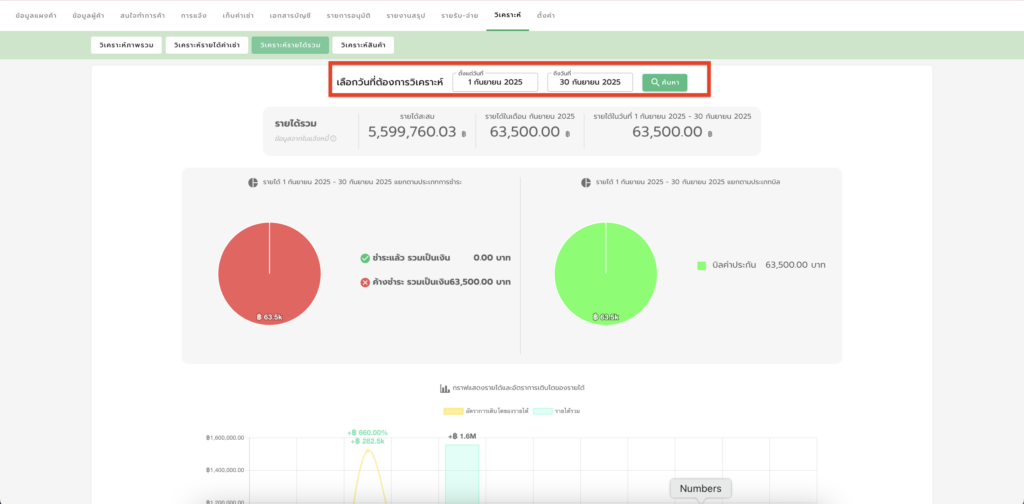Click the pie icon of bill-type chart title
1024x504 pixels.
click(x=586, y=182)
